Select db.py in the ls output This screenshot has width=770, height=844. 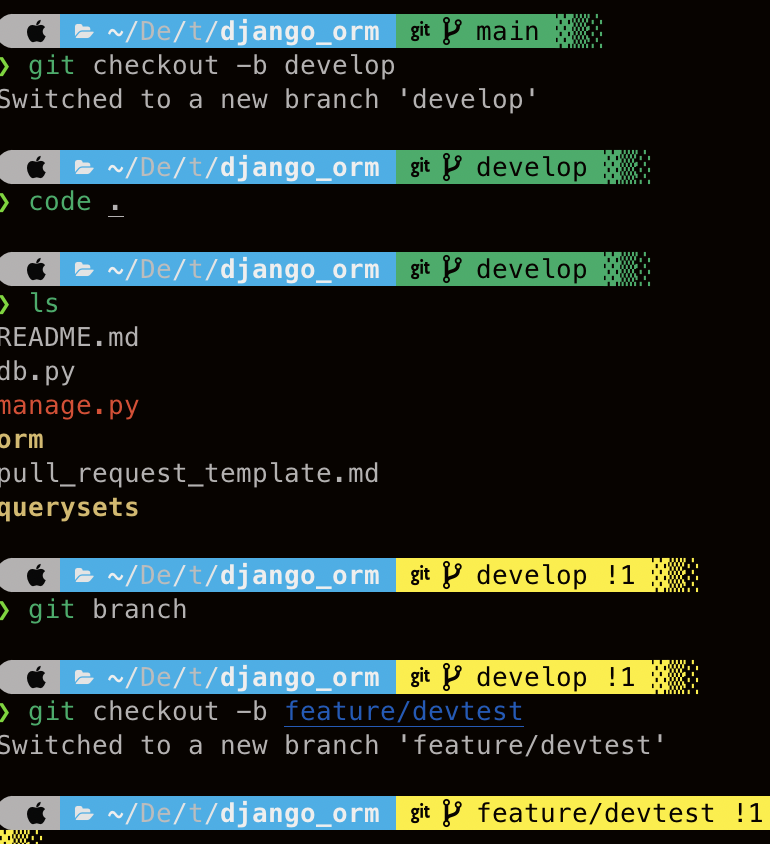tap(37, 372)
